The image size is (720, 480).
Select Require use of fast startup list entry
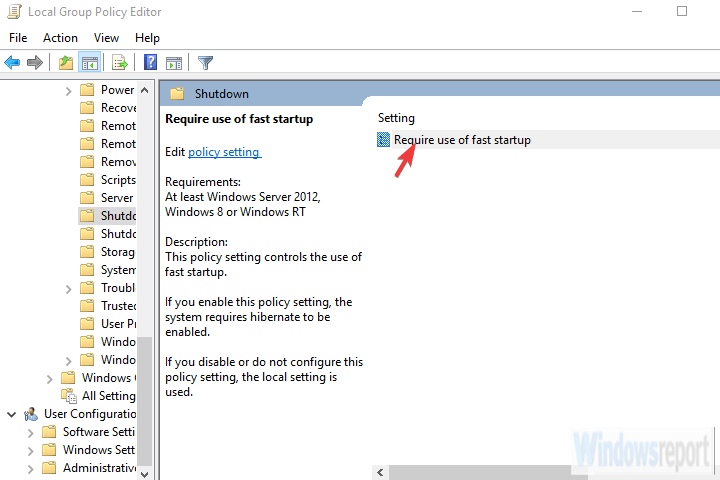(462, 140)
